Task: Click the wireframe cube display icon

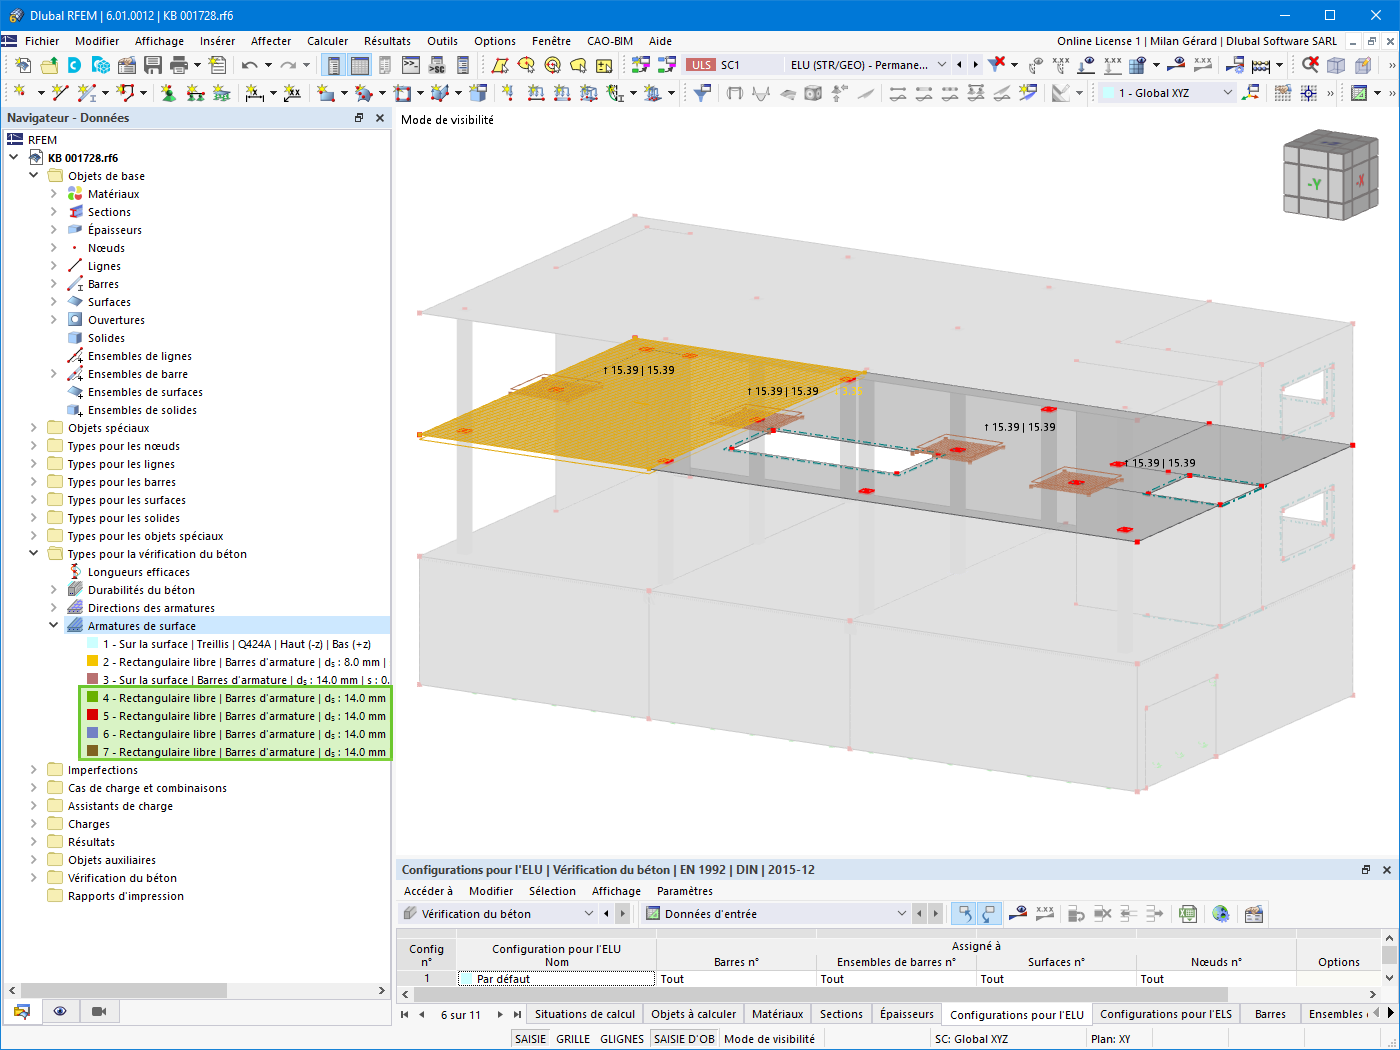Action: tap(1336, 65)
